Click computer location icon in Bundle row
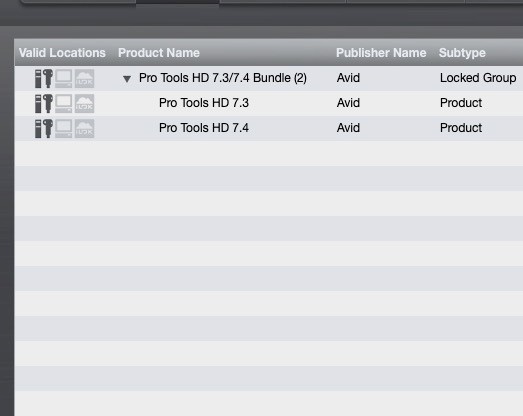523x416 pixels. coord(63,79)
